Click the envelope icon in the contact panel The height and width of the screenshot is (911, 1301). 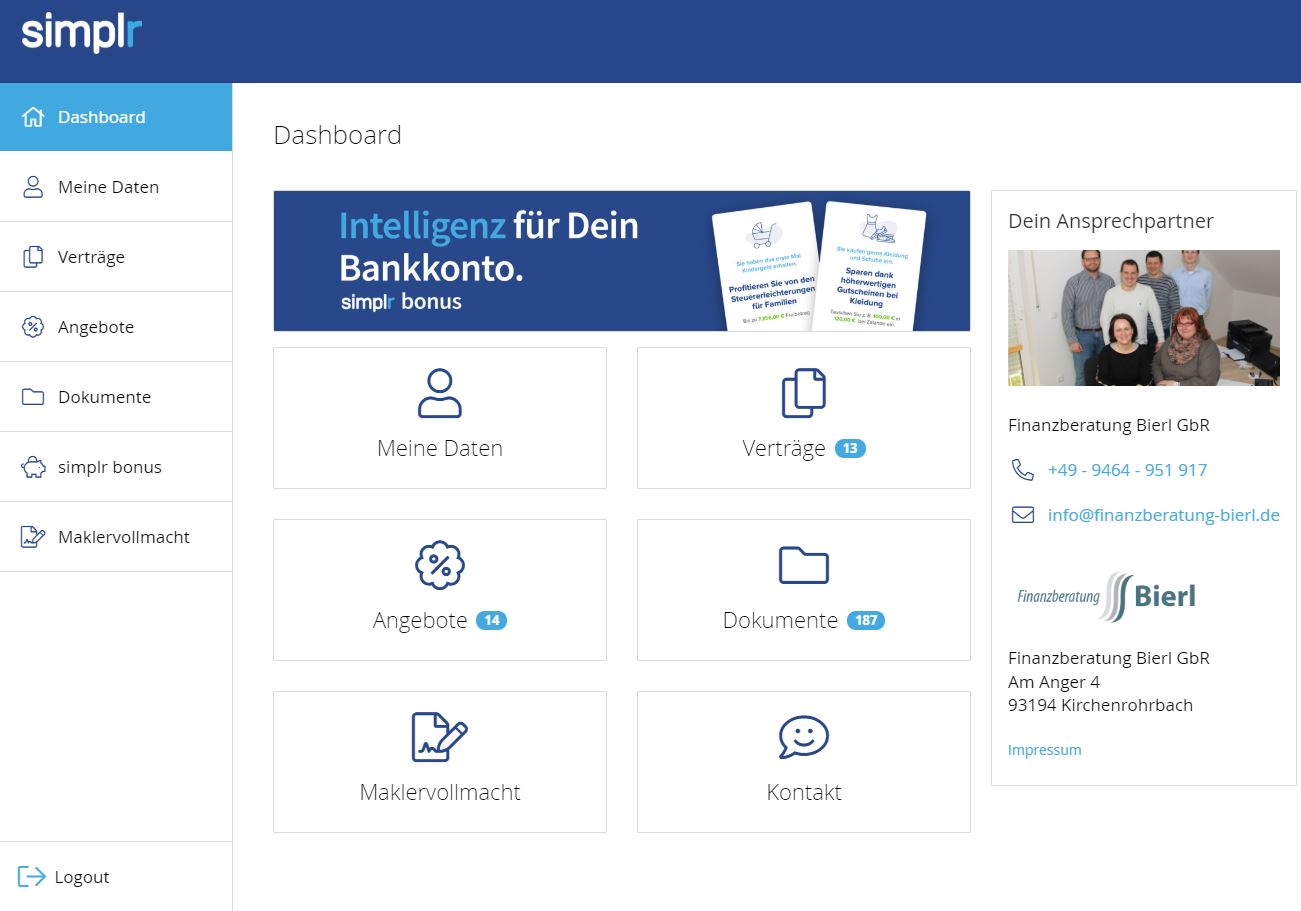[x=1023, y=515]
